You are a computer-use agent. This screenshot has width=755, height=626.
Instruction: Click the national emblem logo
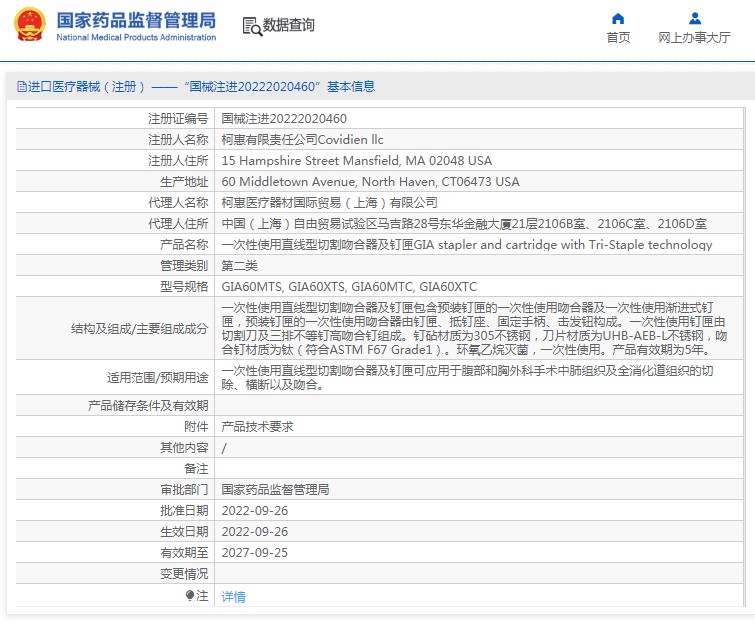point(30,25)
